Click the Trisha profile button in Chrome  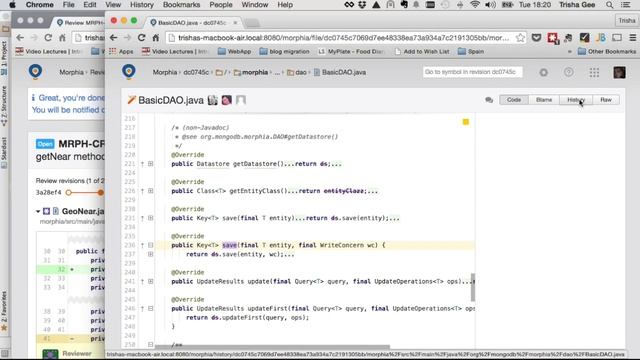627,20
